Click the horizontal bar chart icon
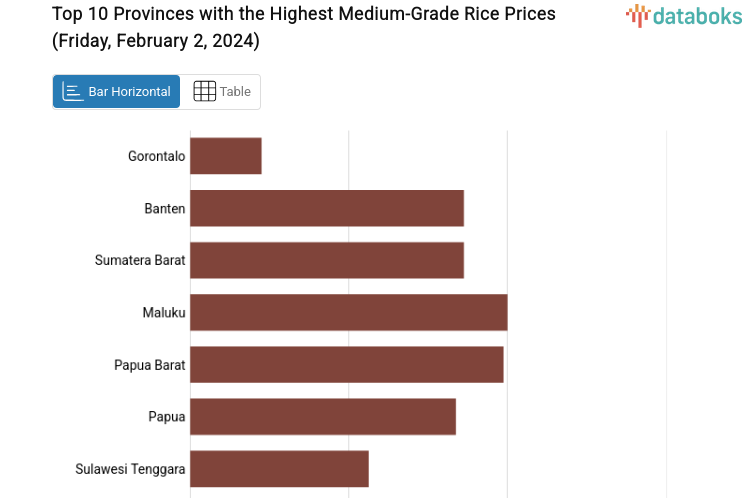Screen dimensions: 753x498 click(x=73, y=91)
